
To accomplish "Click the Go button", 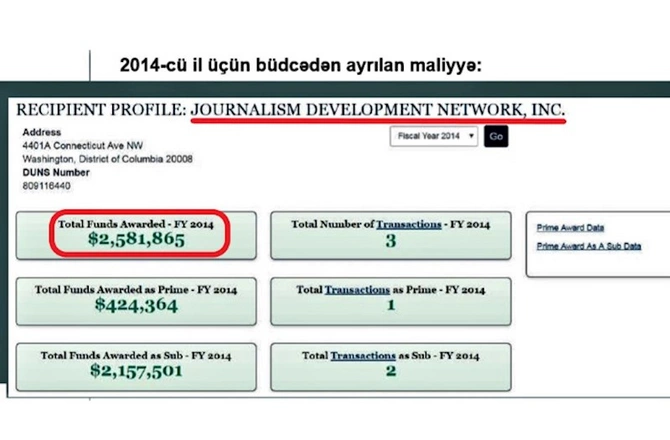I will click(x=496, y=136).
